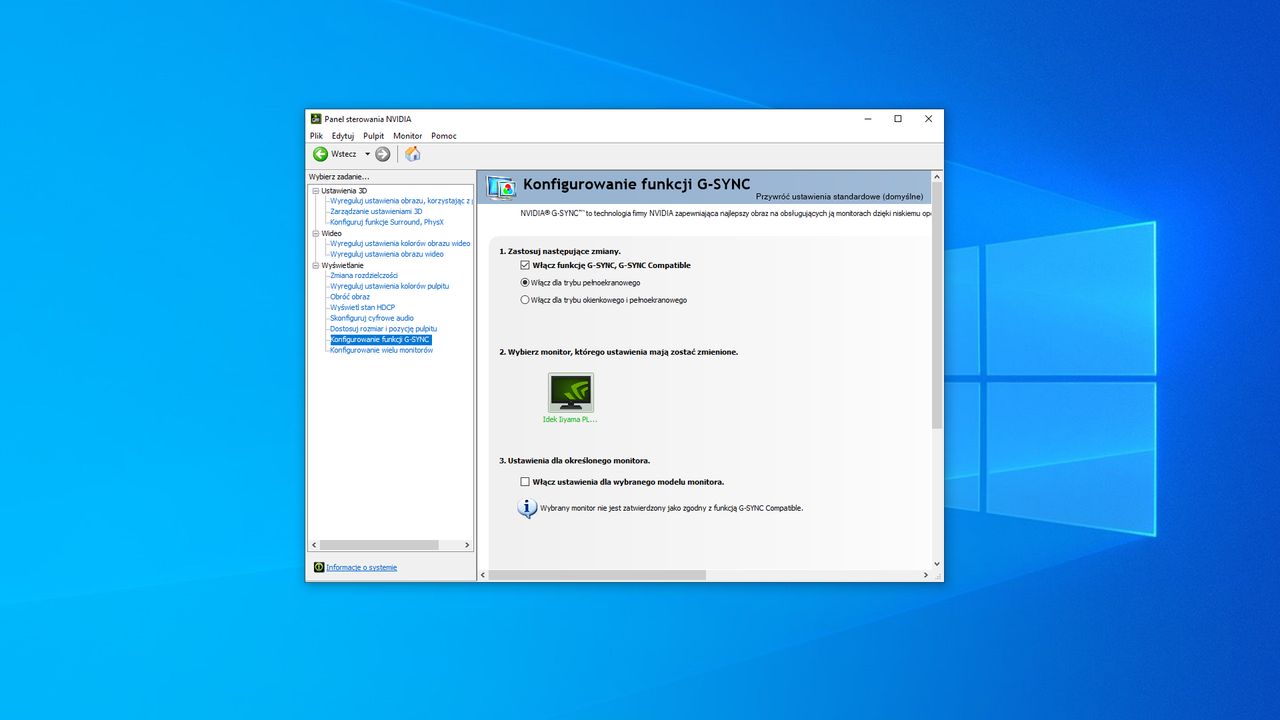Collapse the Ustawienia 3D tree node
1280x720 pixels.
pos(315,190)
